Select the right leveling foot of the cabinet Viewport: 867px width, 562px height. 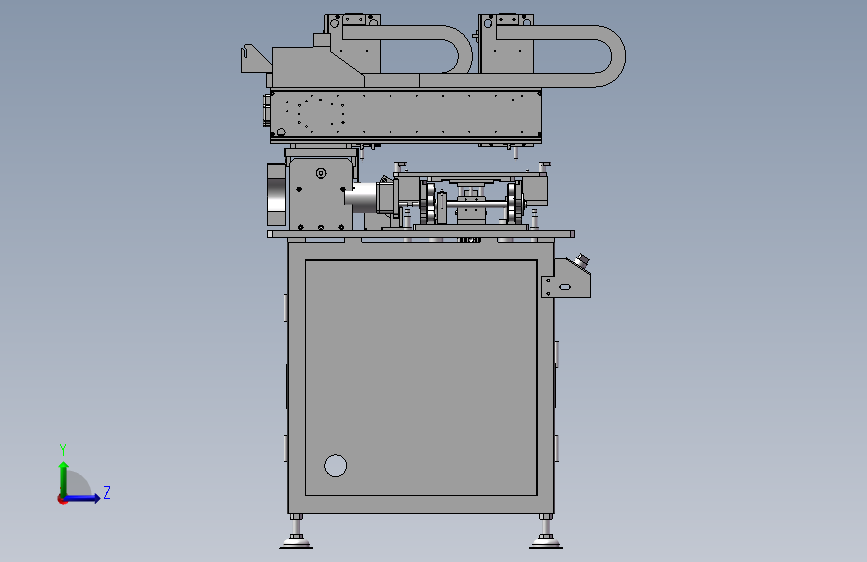click(546, 532)
